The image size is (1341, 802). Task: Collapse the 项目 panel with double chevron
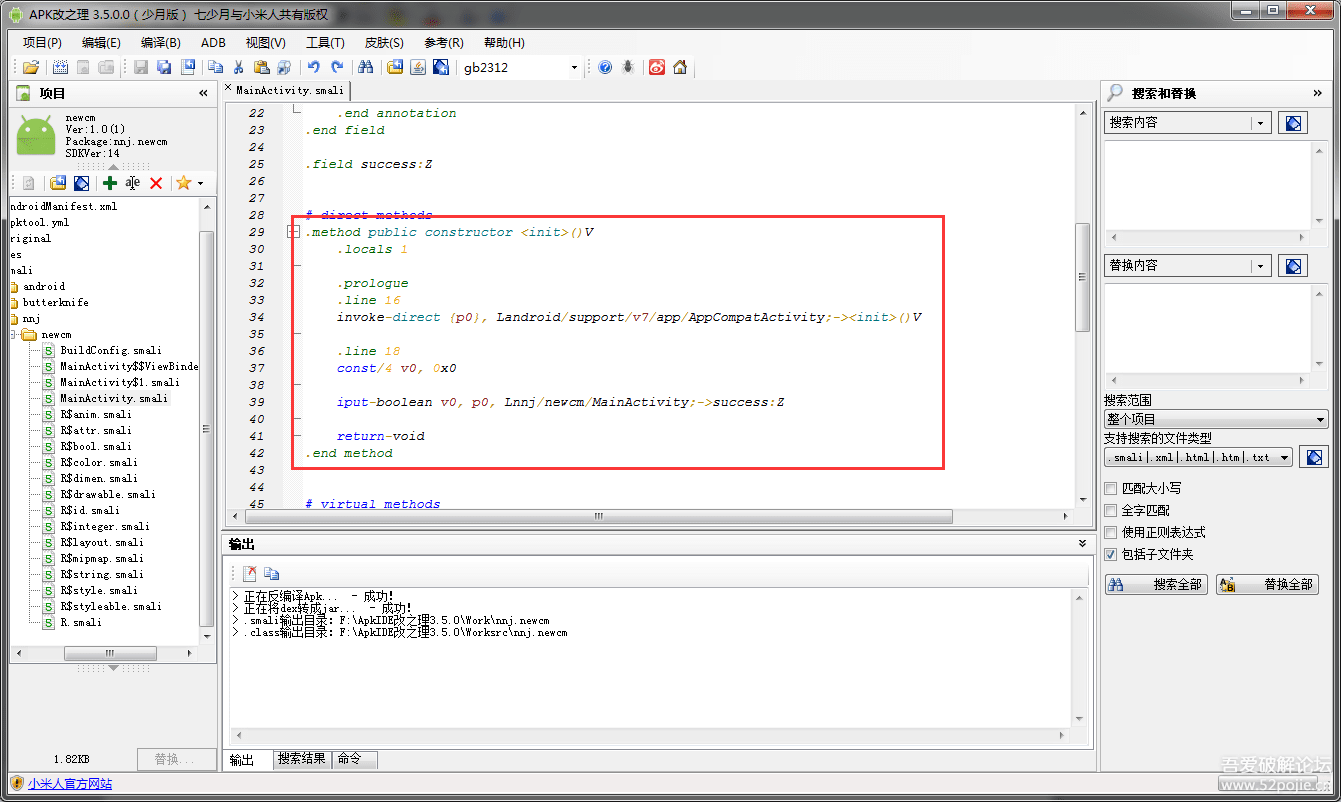pyautogui.click(x=204, y=93)
